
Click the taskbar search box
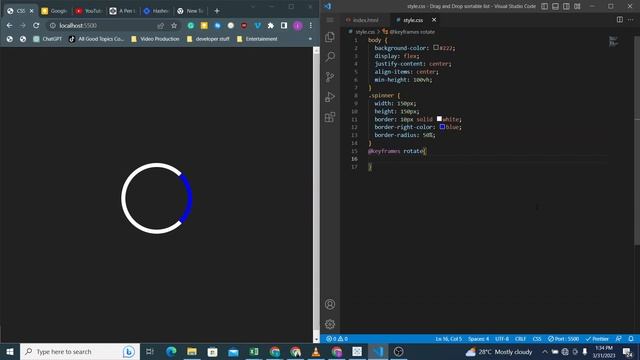[80, 351]
